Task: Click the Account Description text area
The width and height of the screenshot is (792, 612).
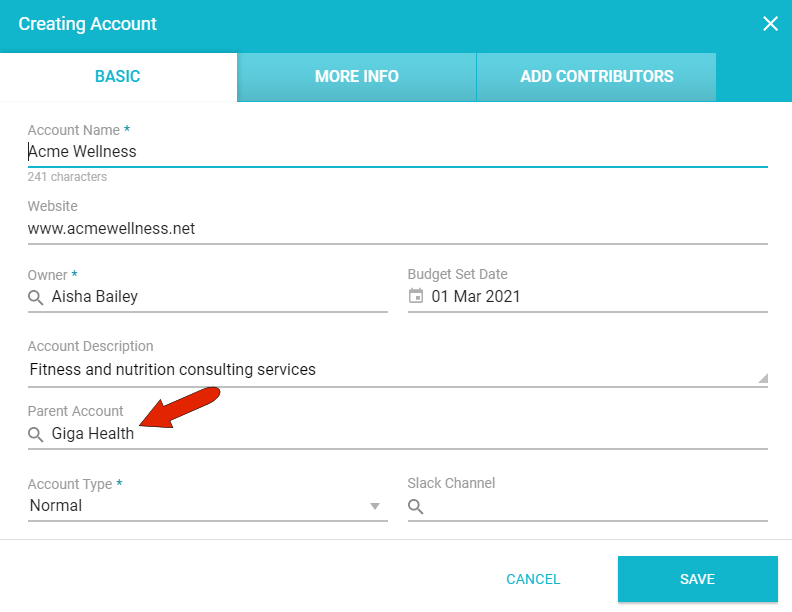Action: [x=388, y=370]
